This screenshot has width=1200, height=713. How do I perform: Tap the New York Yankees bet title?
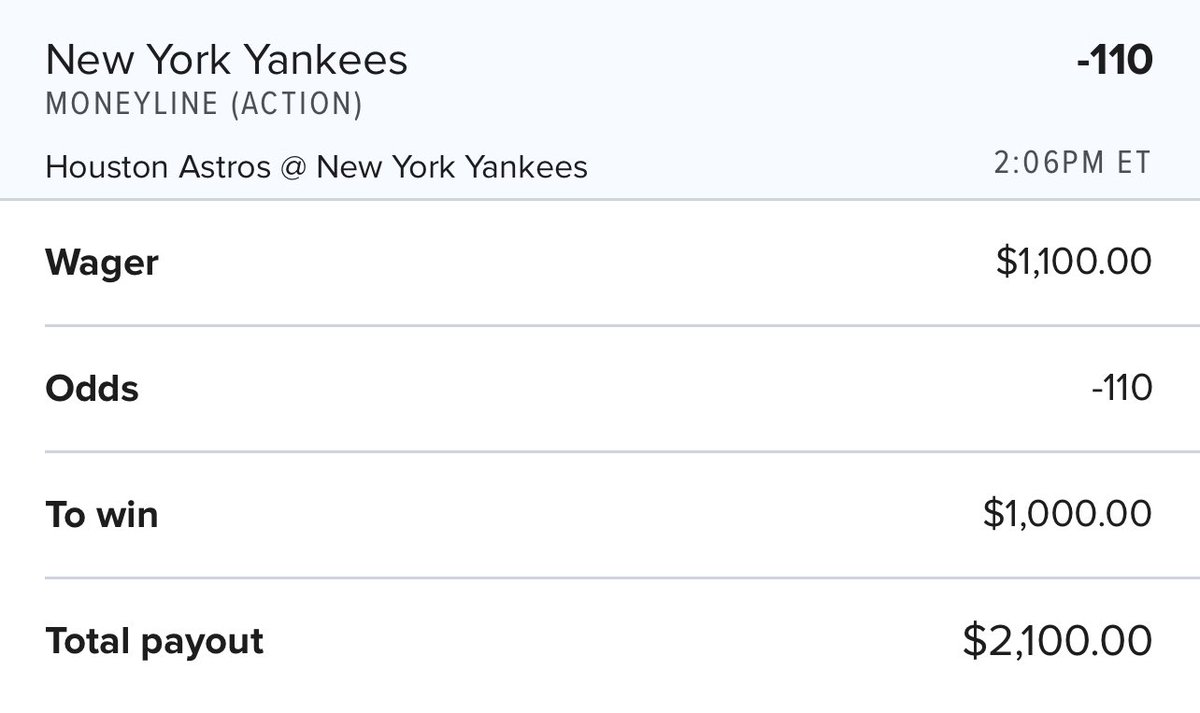tap(226, 60)
